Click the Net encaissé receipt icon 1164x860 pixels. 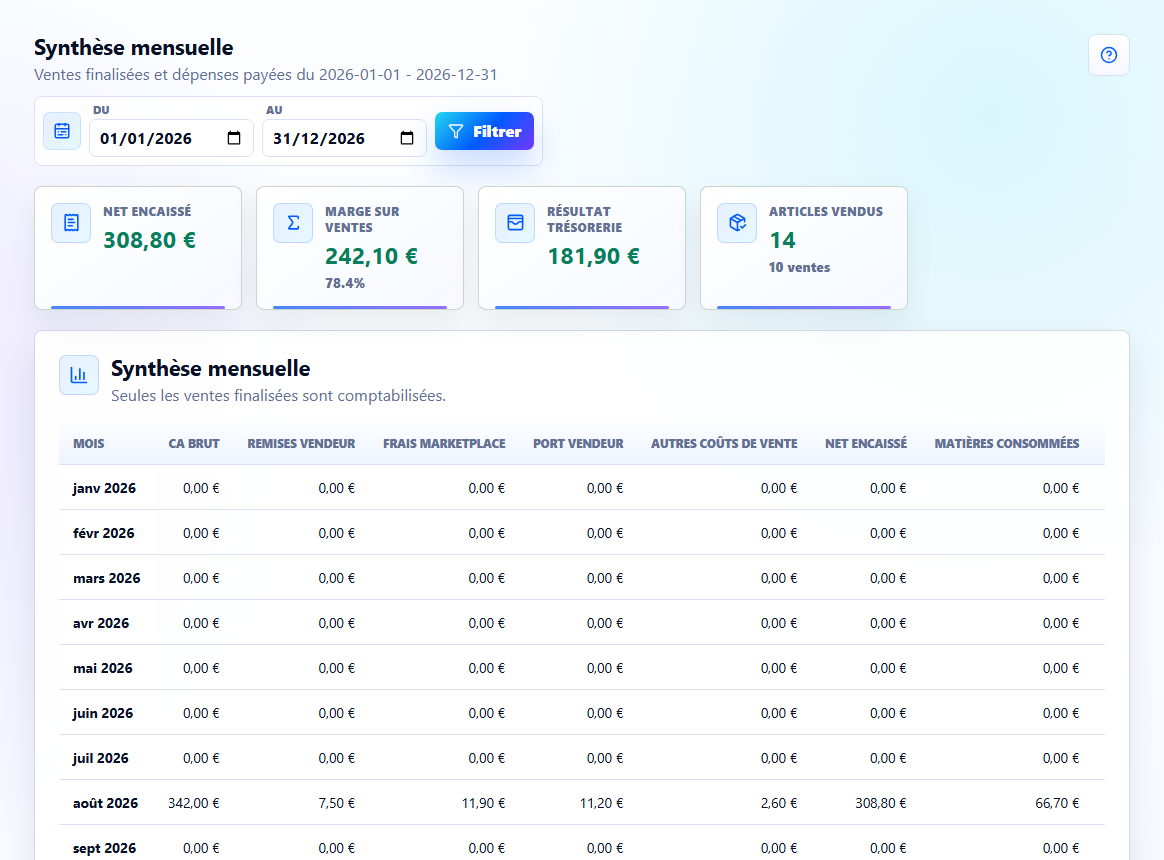pyautogui.click(x=71, y=223)
